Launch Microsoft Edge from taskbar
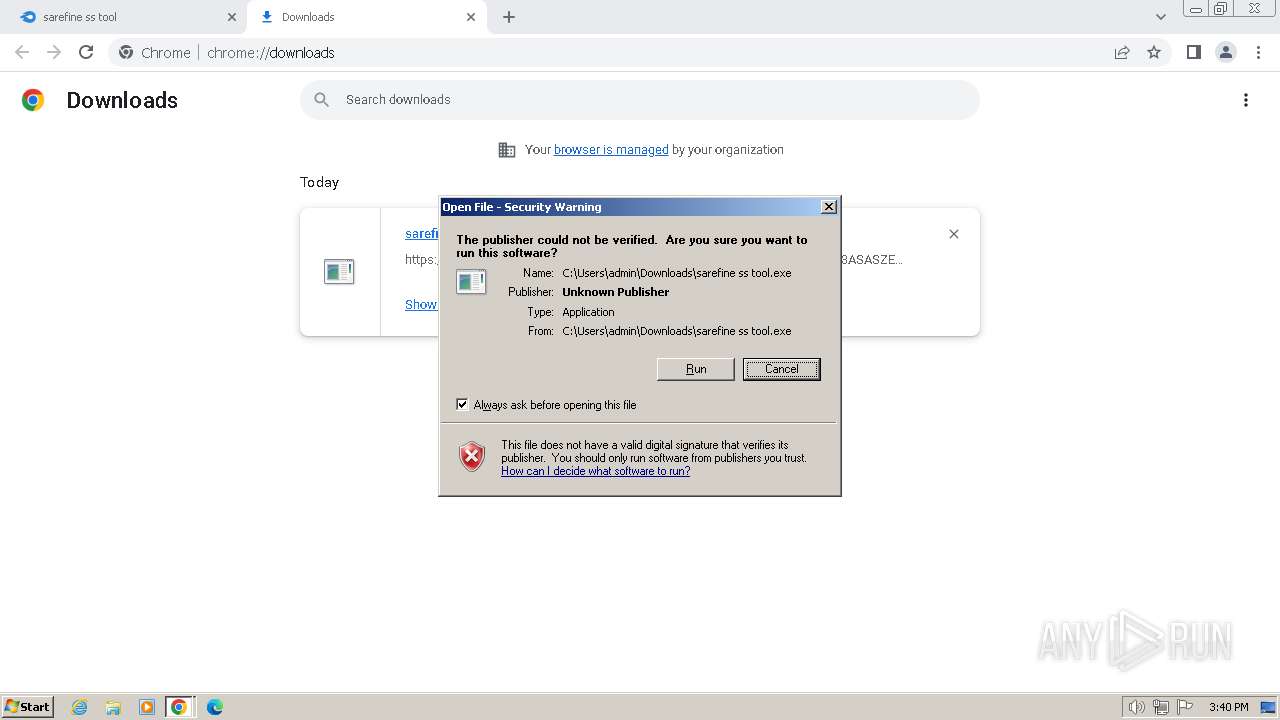The image size is (1280, 720). 214,707
